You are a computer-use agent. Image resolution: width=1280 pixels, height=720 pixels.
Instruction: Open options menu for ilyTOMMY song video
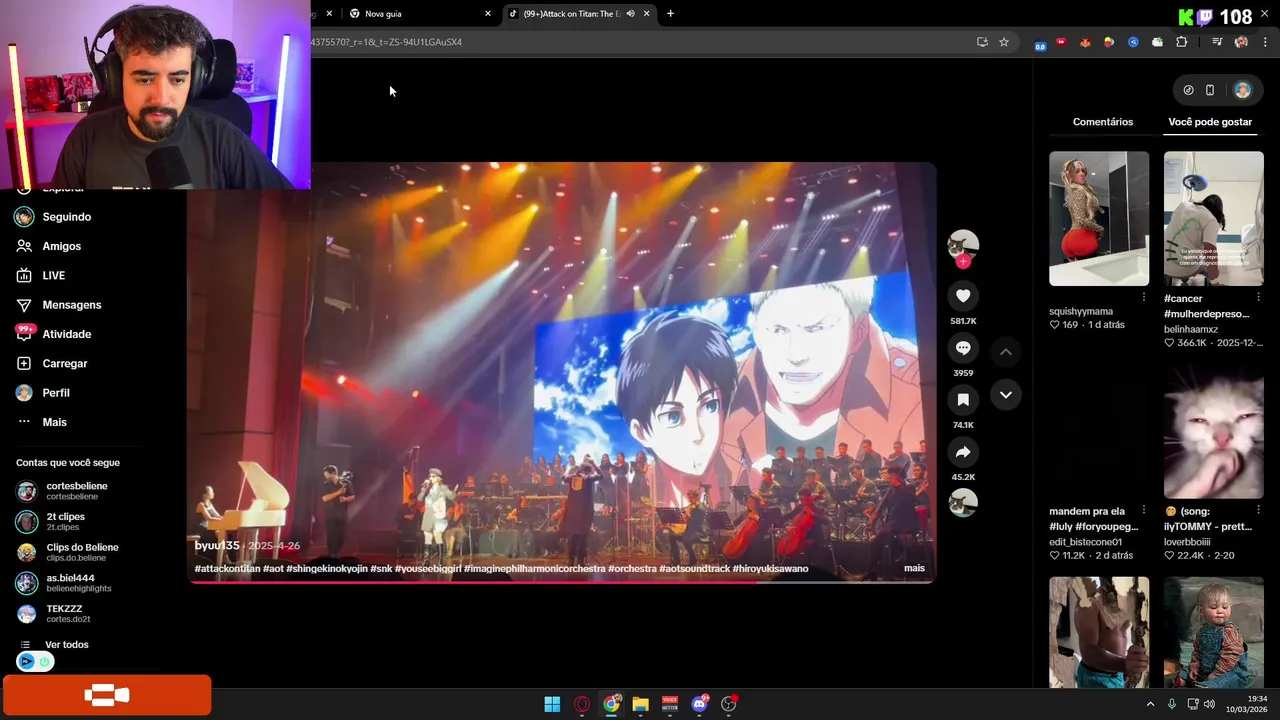click(1258, 510)
